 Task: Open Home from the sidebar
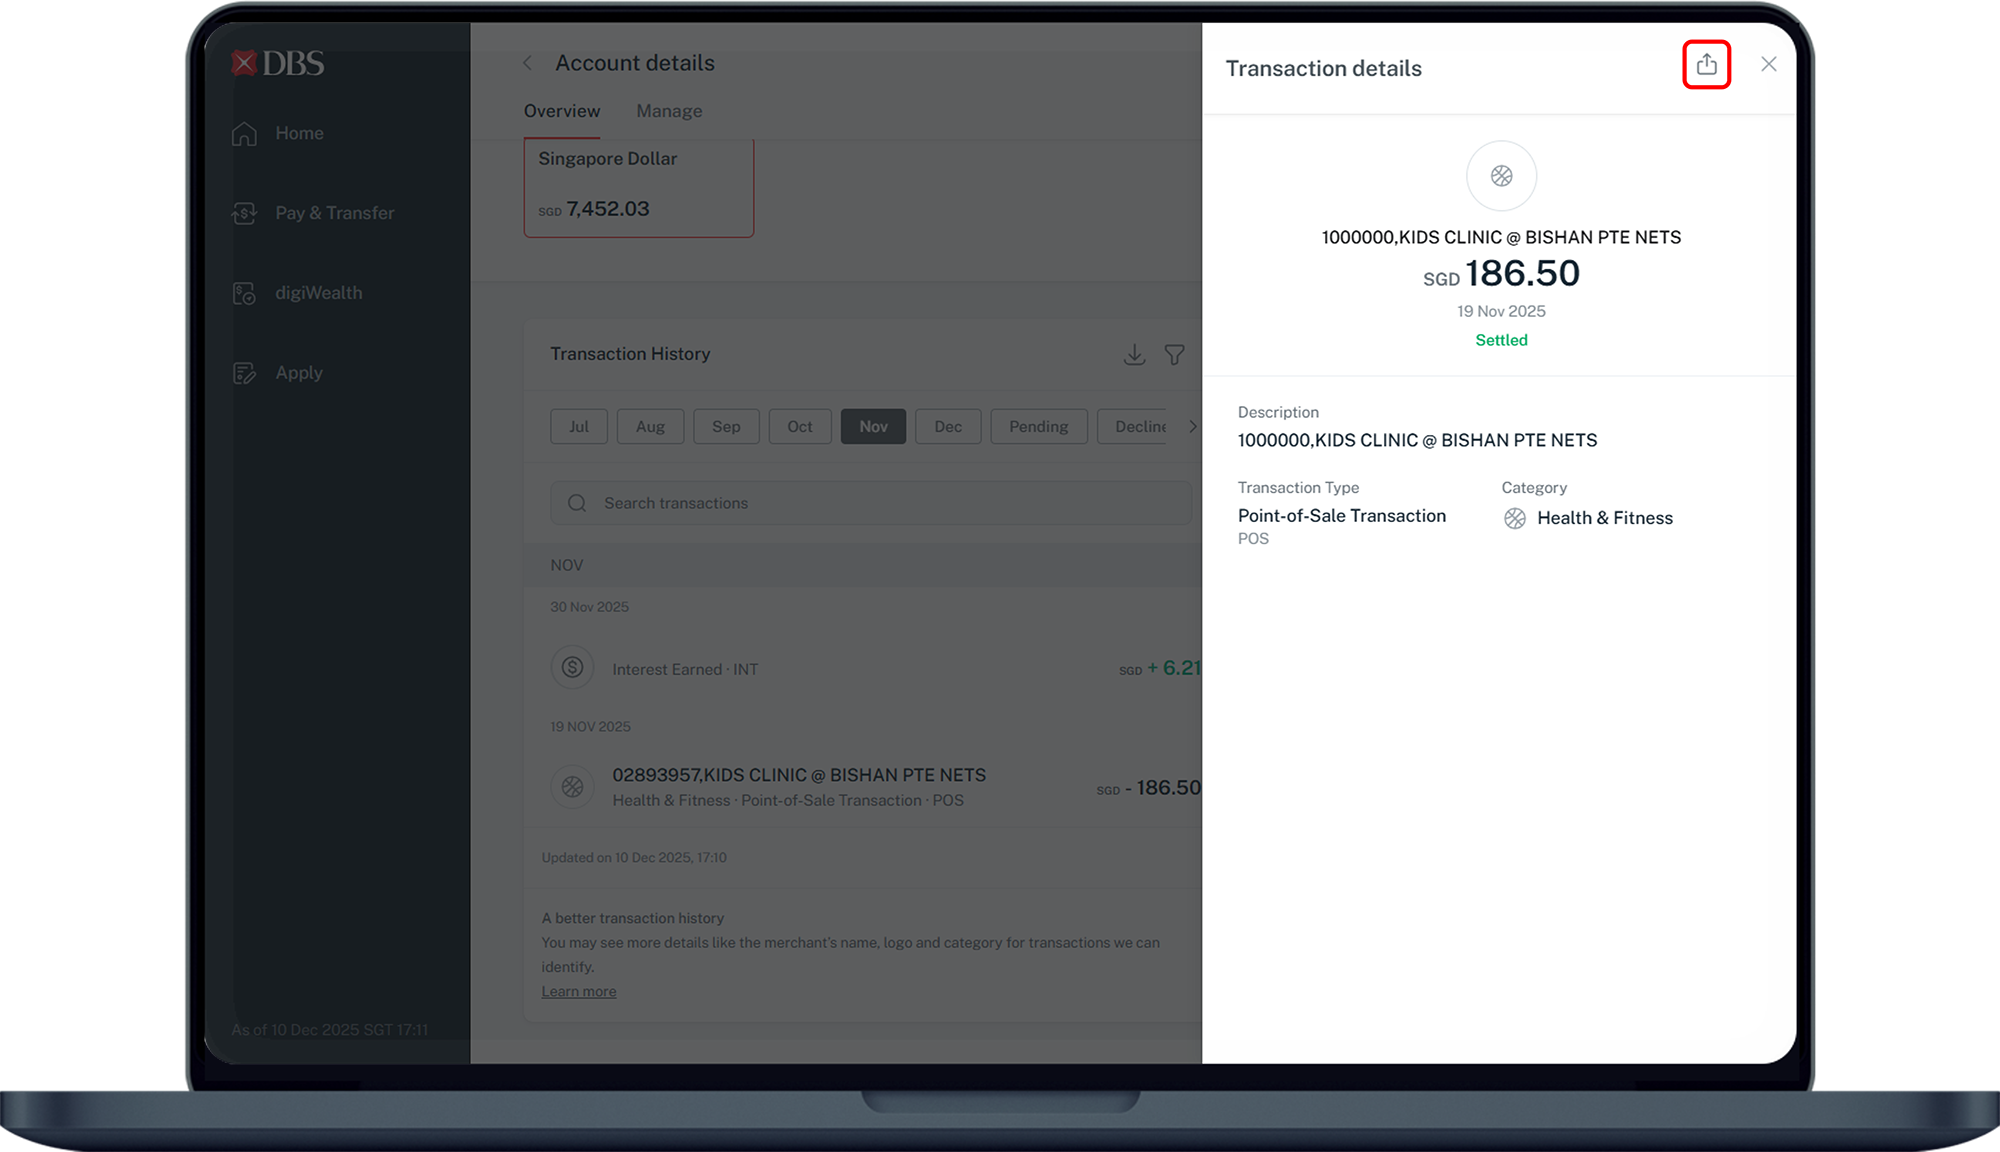(298, 133)
